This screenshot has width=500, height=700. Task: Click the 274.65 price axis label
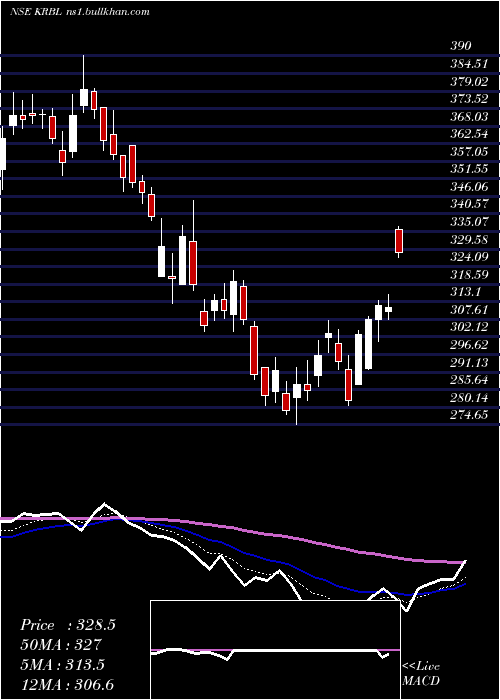click(469, 415)
